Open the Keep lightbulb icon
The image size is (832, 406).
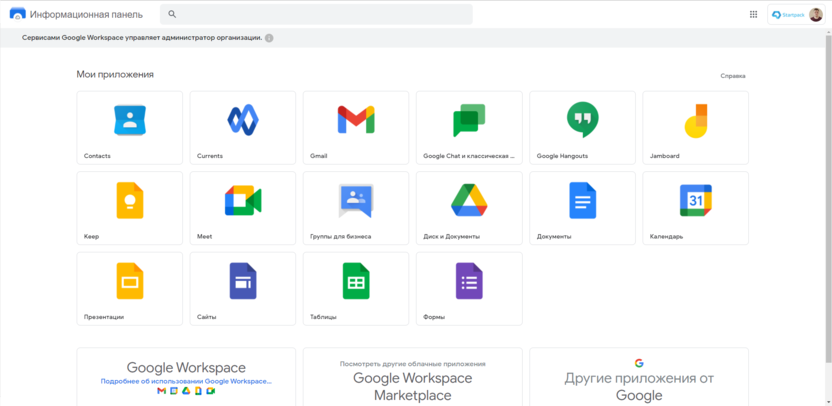point(129,201)
